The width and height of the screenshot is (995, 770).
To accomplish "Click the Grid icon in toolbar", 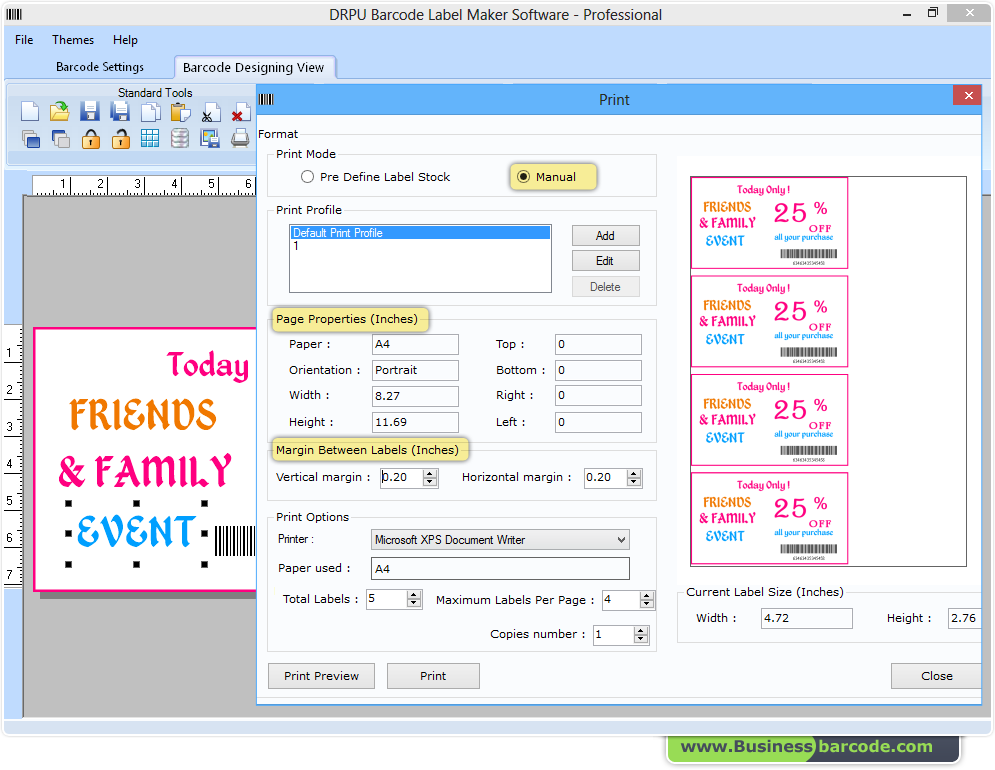I will pyautogui.click(x=150, y=138).
